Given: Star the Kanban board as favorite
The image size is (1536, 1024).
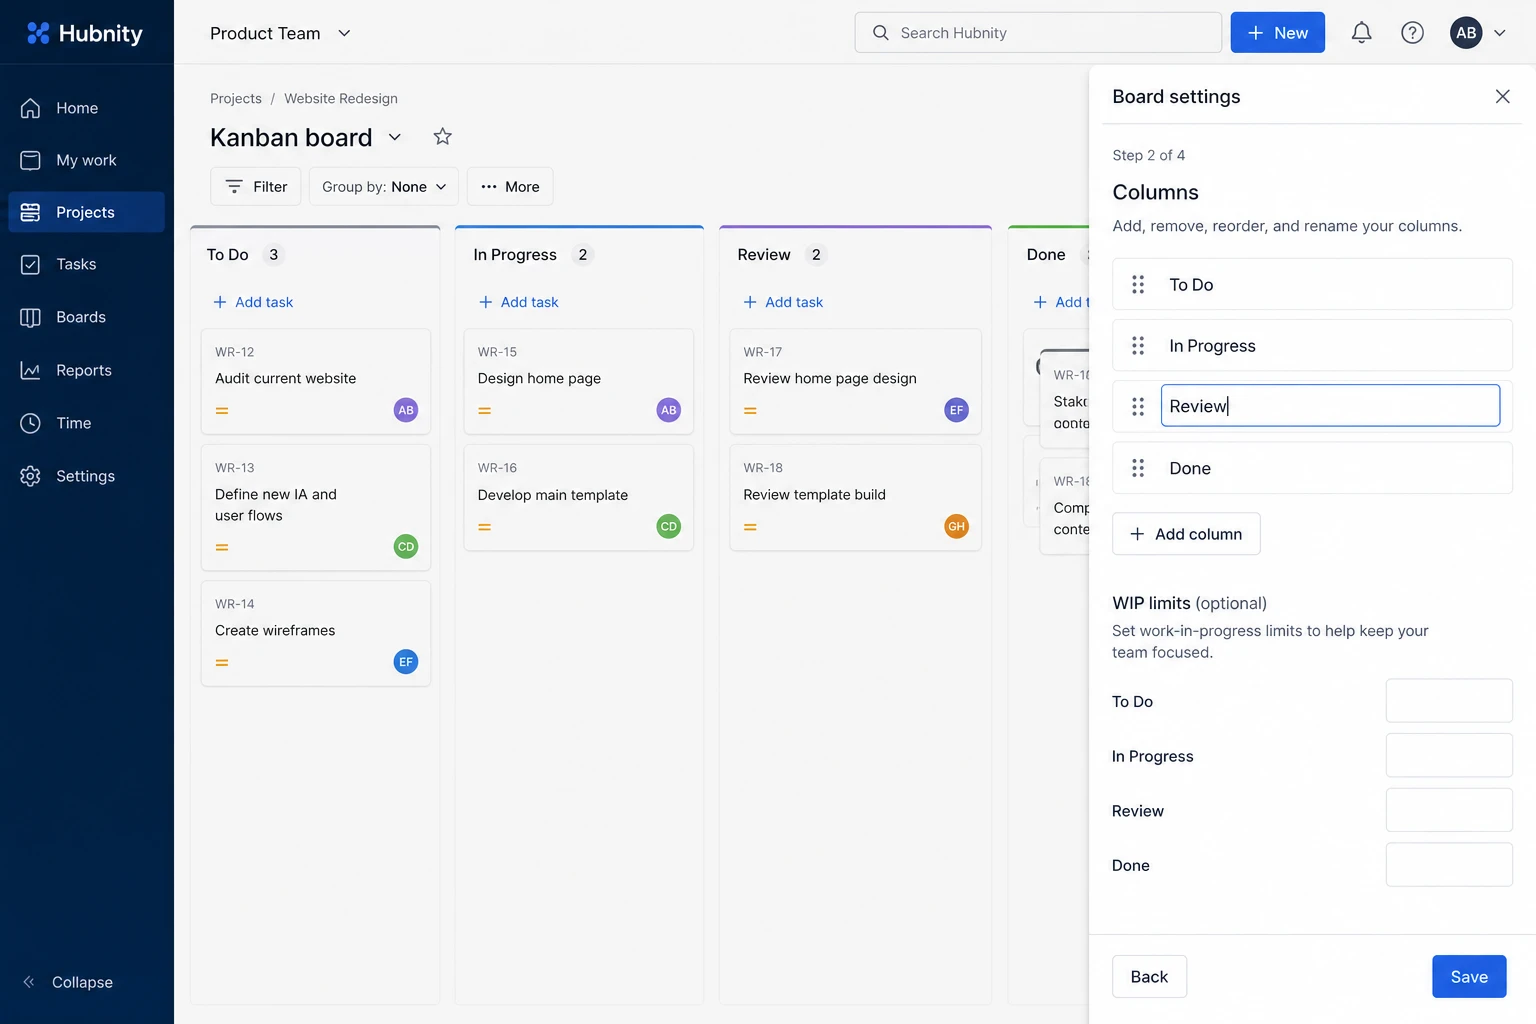Looking at the screenshot, I should [x=442, y=137].
